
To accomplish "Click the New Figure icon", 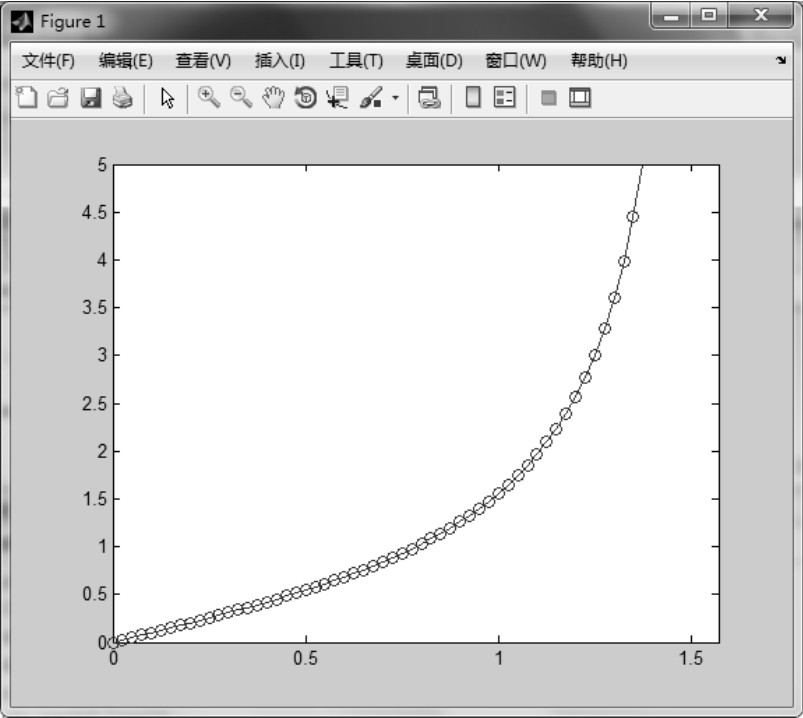I will [x=27, y=98].
